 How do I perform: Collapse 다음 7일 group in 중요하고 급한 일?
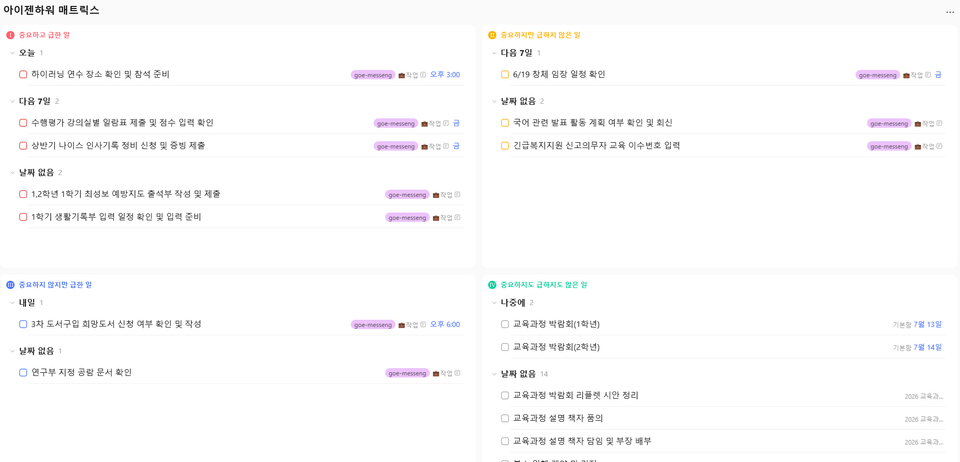(x=12, y=101)
